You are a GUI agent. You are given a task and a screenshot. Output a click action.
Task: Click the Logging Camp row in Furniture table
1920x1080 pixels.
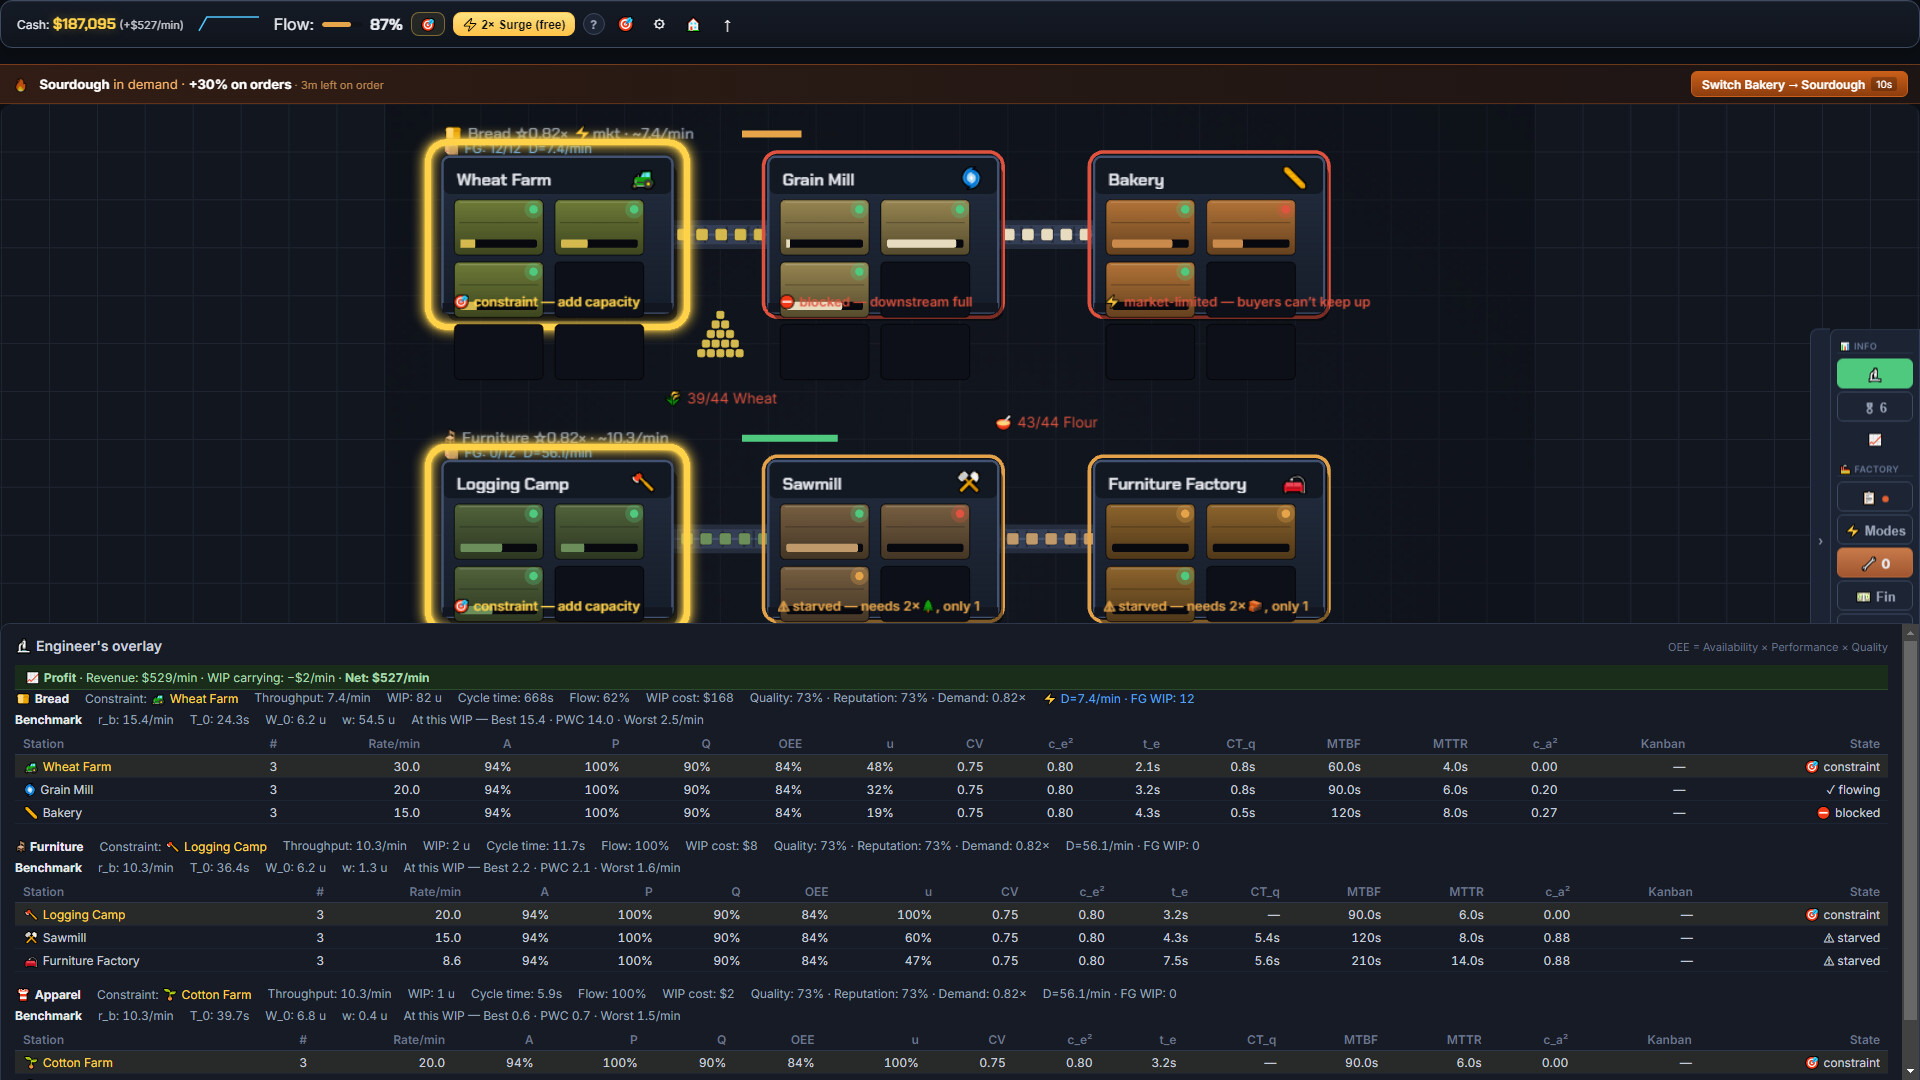(951, 915)
